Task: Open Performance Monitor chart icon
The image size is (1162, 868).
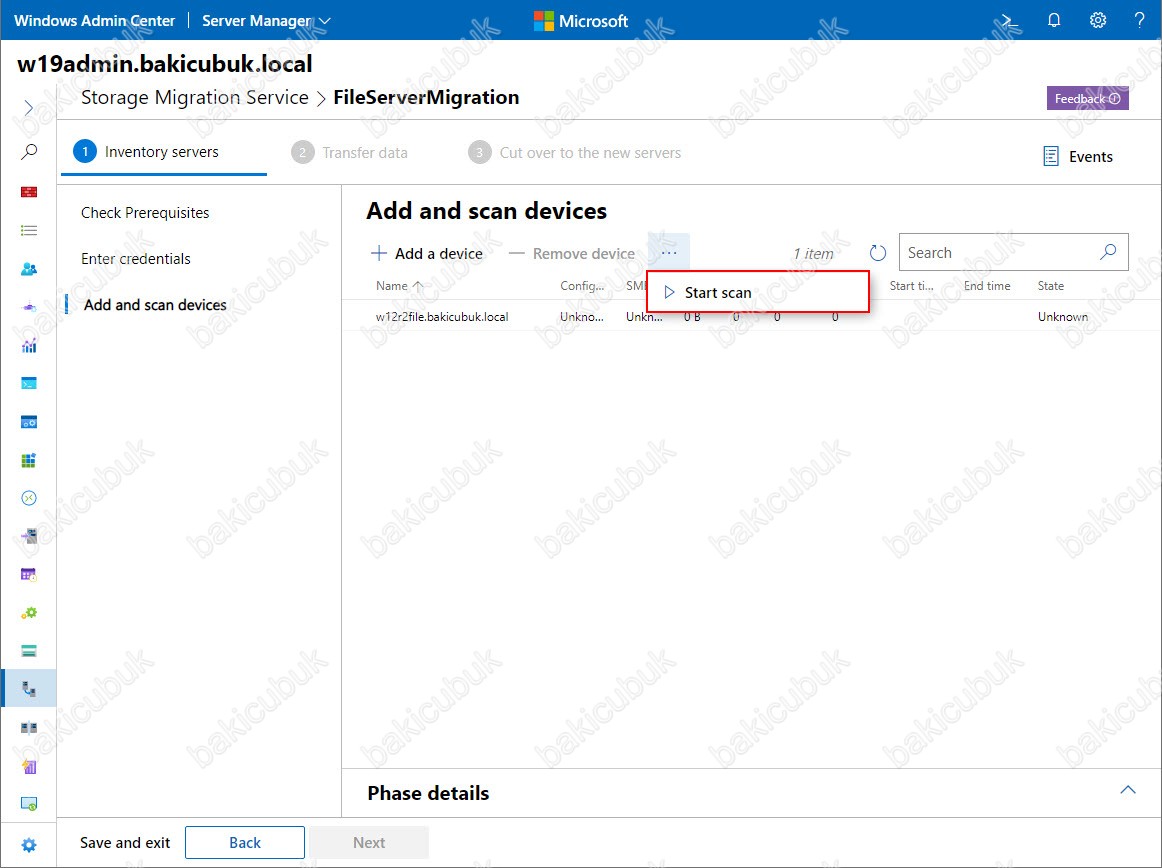Action: tap(29, 345)
